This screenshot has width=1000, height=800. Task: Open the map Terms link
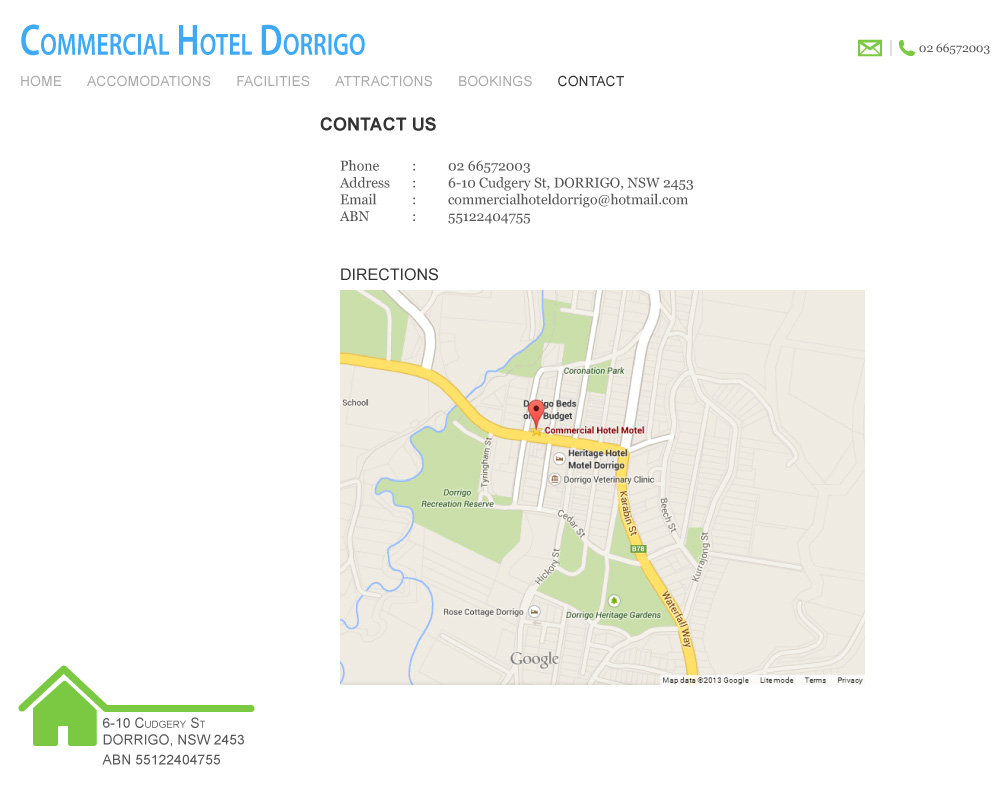(815, 680)
